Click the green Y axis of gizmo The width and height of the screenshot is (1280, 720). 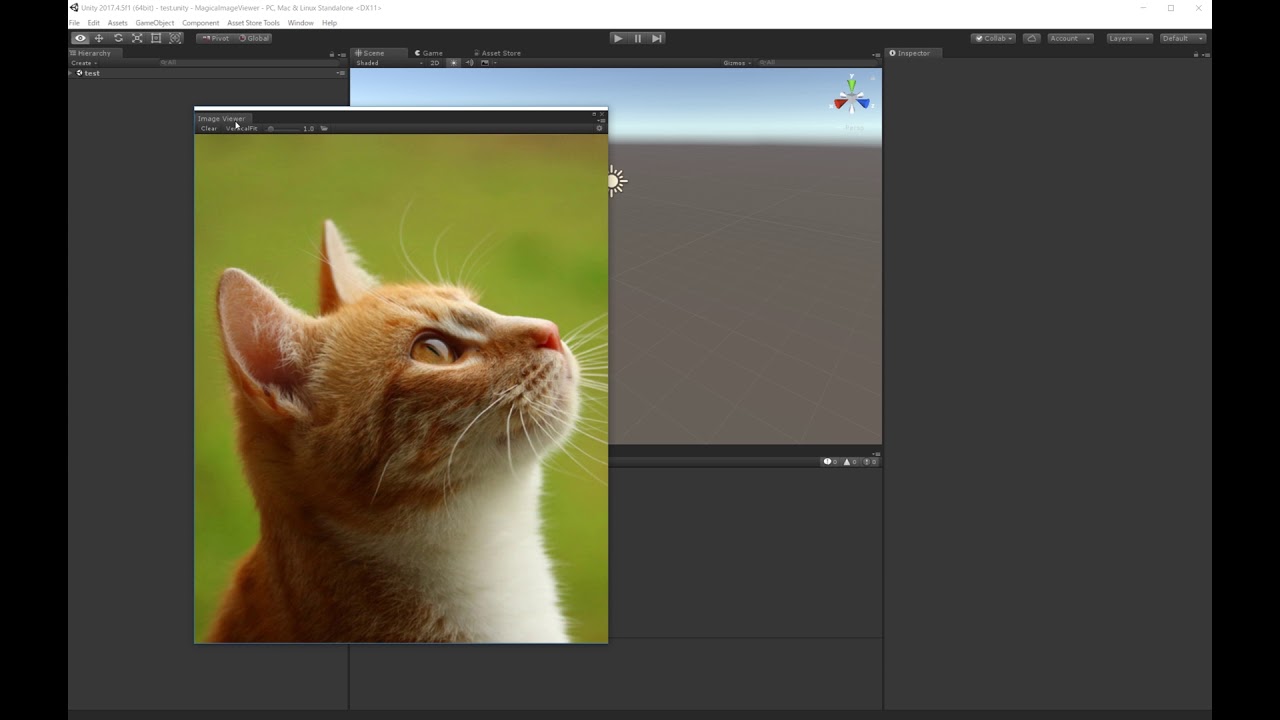pyautogui.click(x=852, y=83)
